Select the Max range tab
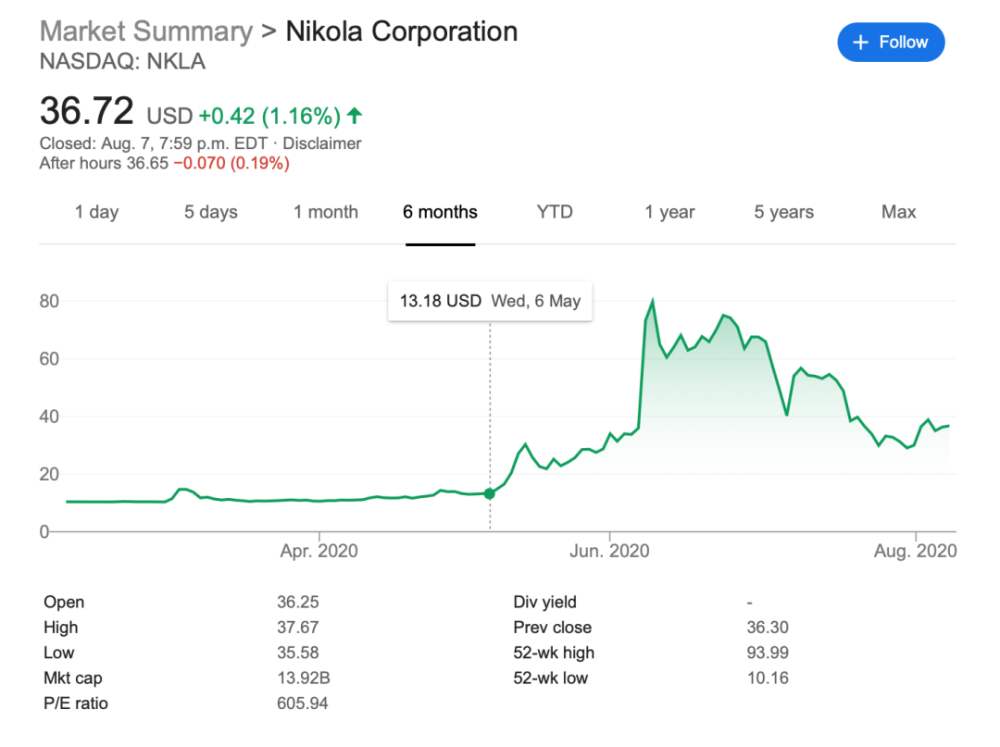The image size is (1000, 747). tap(899, 212)
